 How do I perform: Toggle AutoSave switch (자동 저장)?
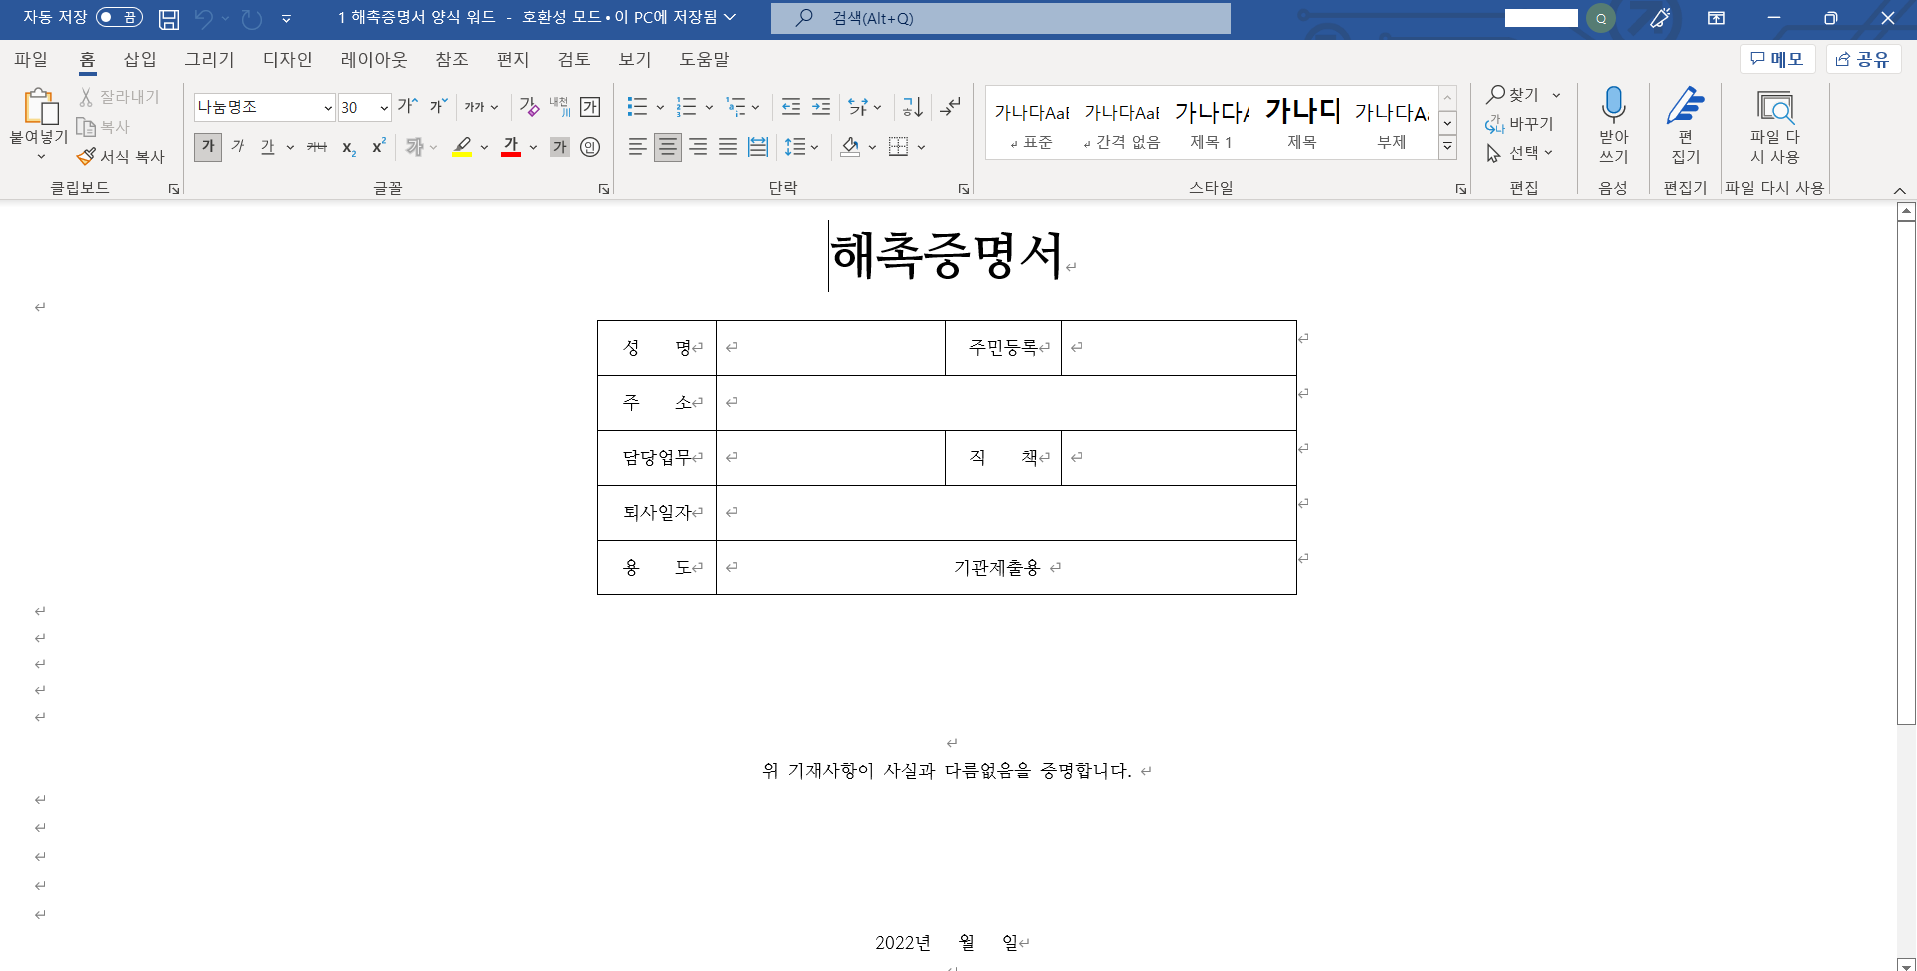(x=119, y=17)
